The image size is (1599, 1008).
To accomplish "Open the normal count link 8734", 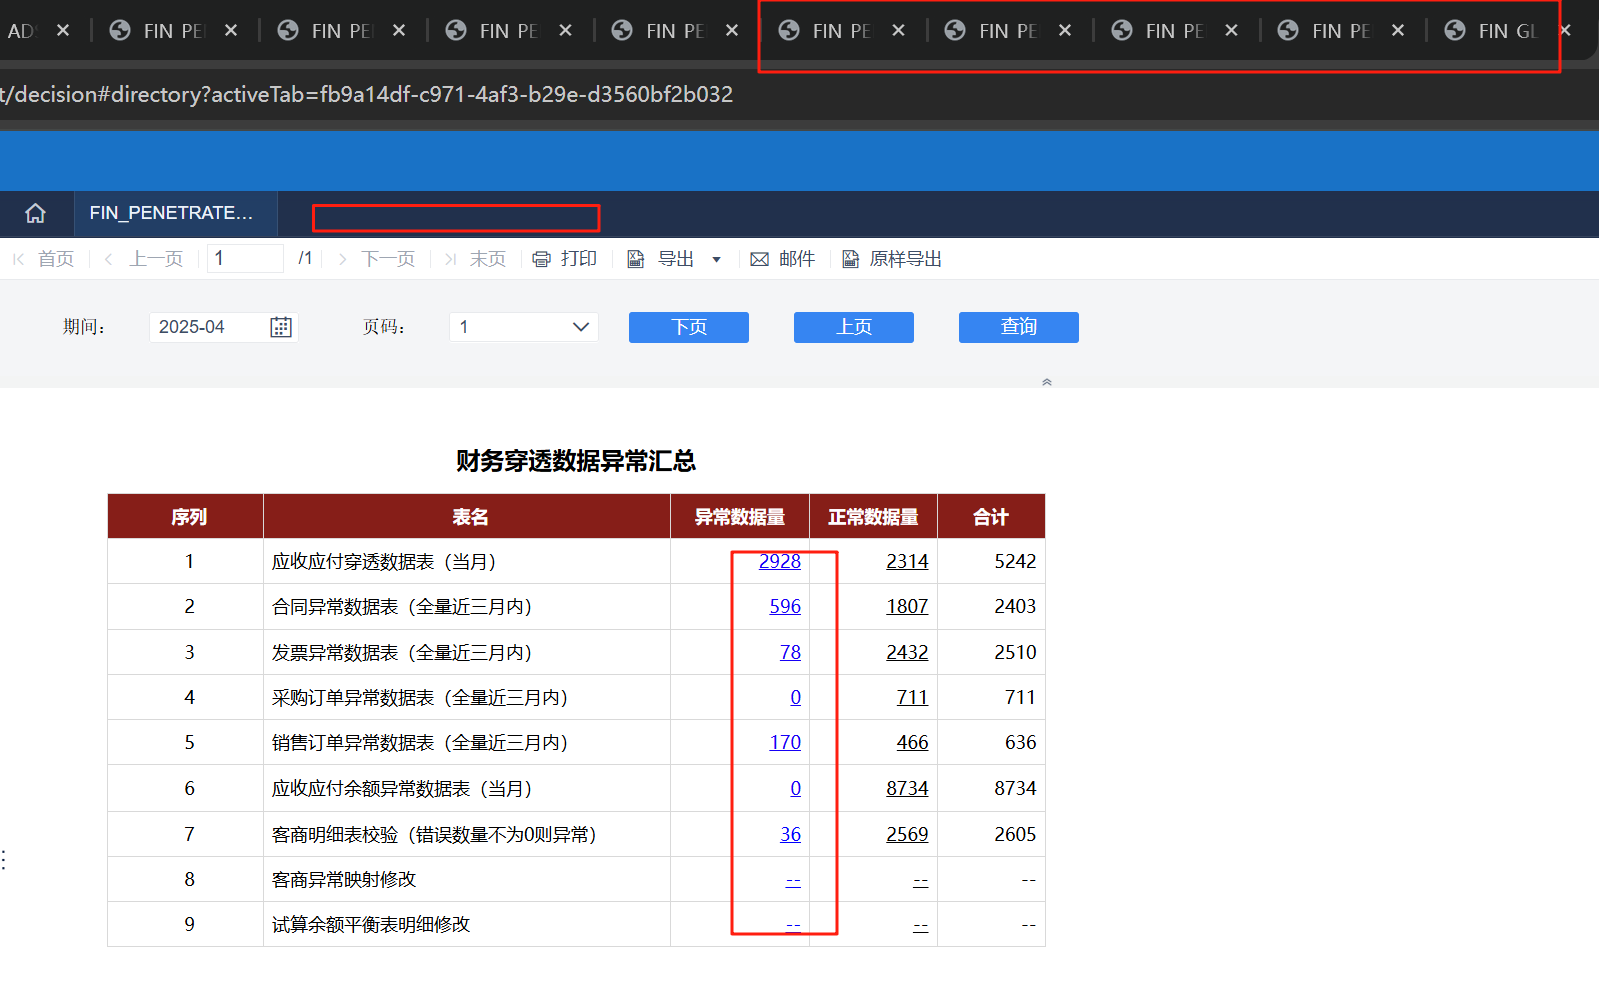I will click(906, 788).
